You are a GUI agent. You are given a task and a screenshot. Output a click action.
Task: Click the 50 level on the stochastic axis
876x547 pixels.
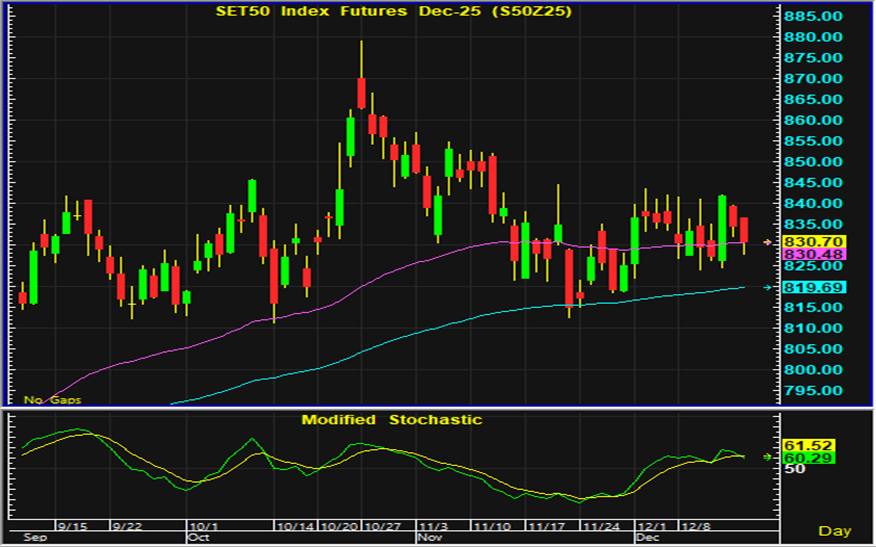(x=793, y=470)
